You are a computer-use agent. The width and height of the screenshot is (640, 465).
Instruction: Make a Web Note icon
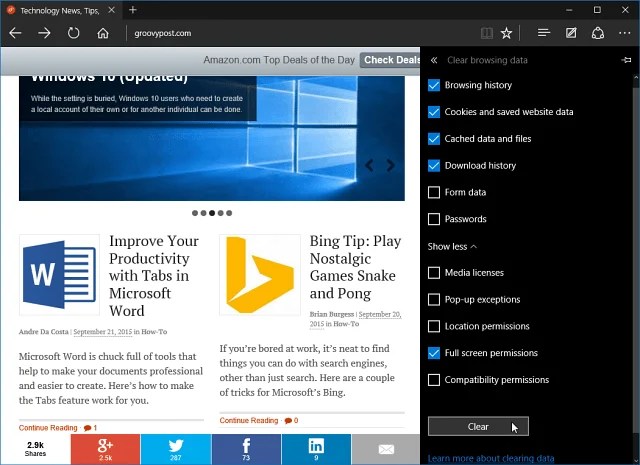coord(571,33)
